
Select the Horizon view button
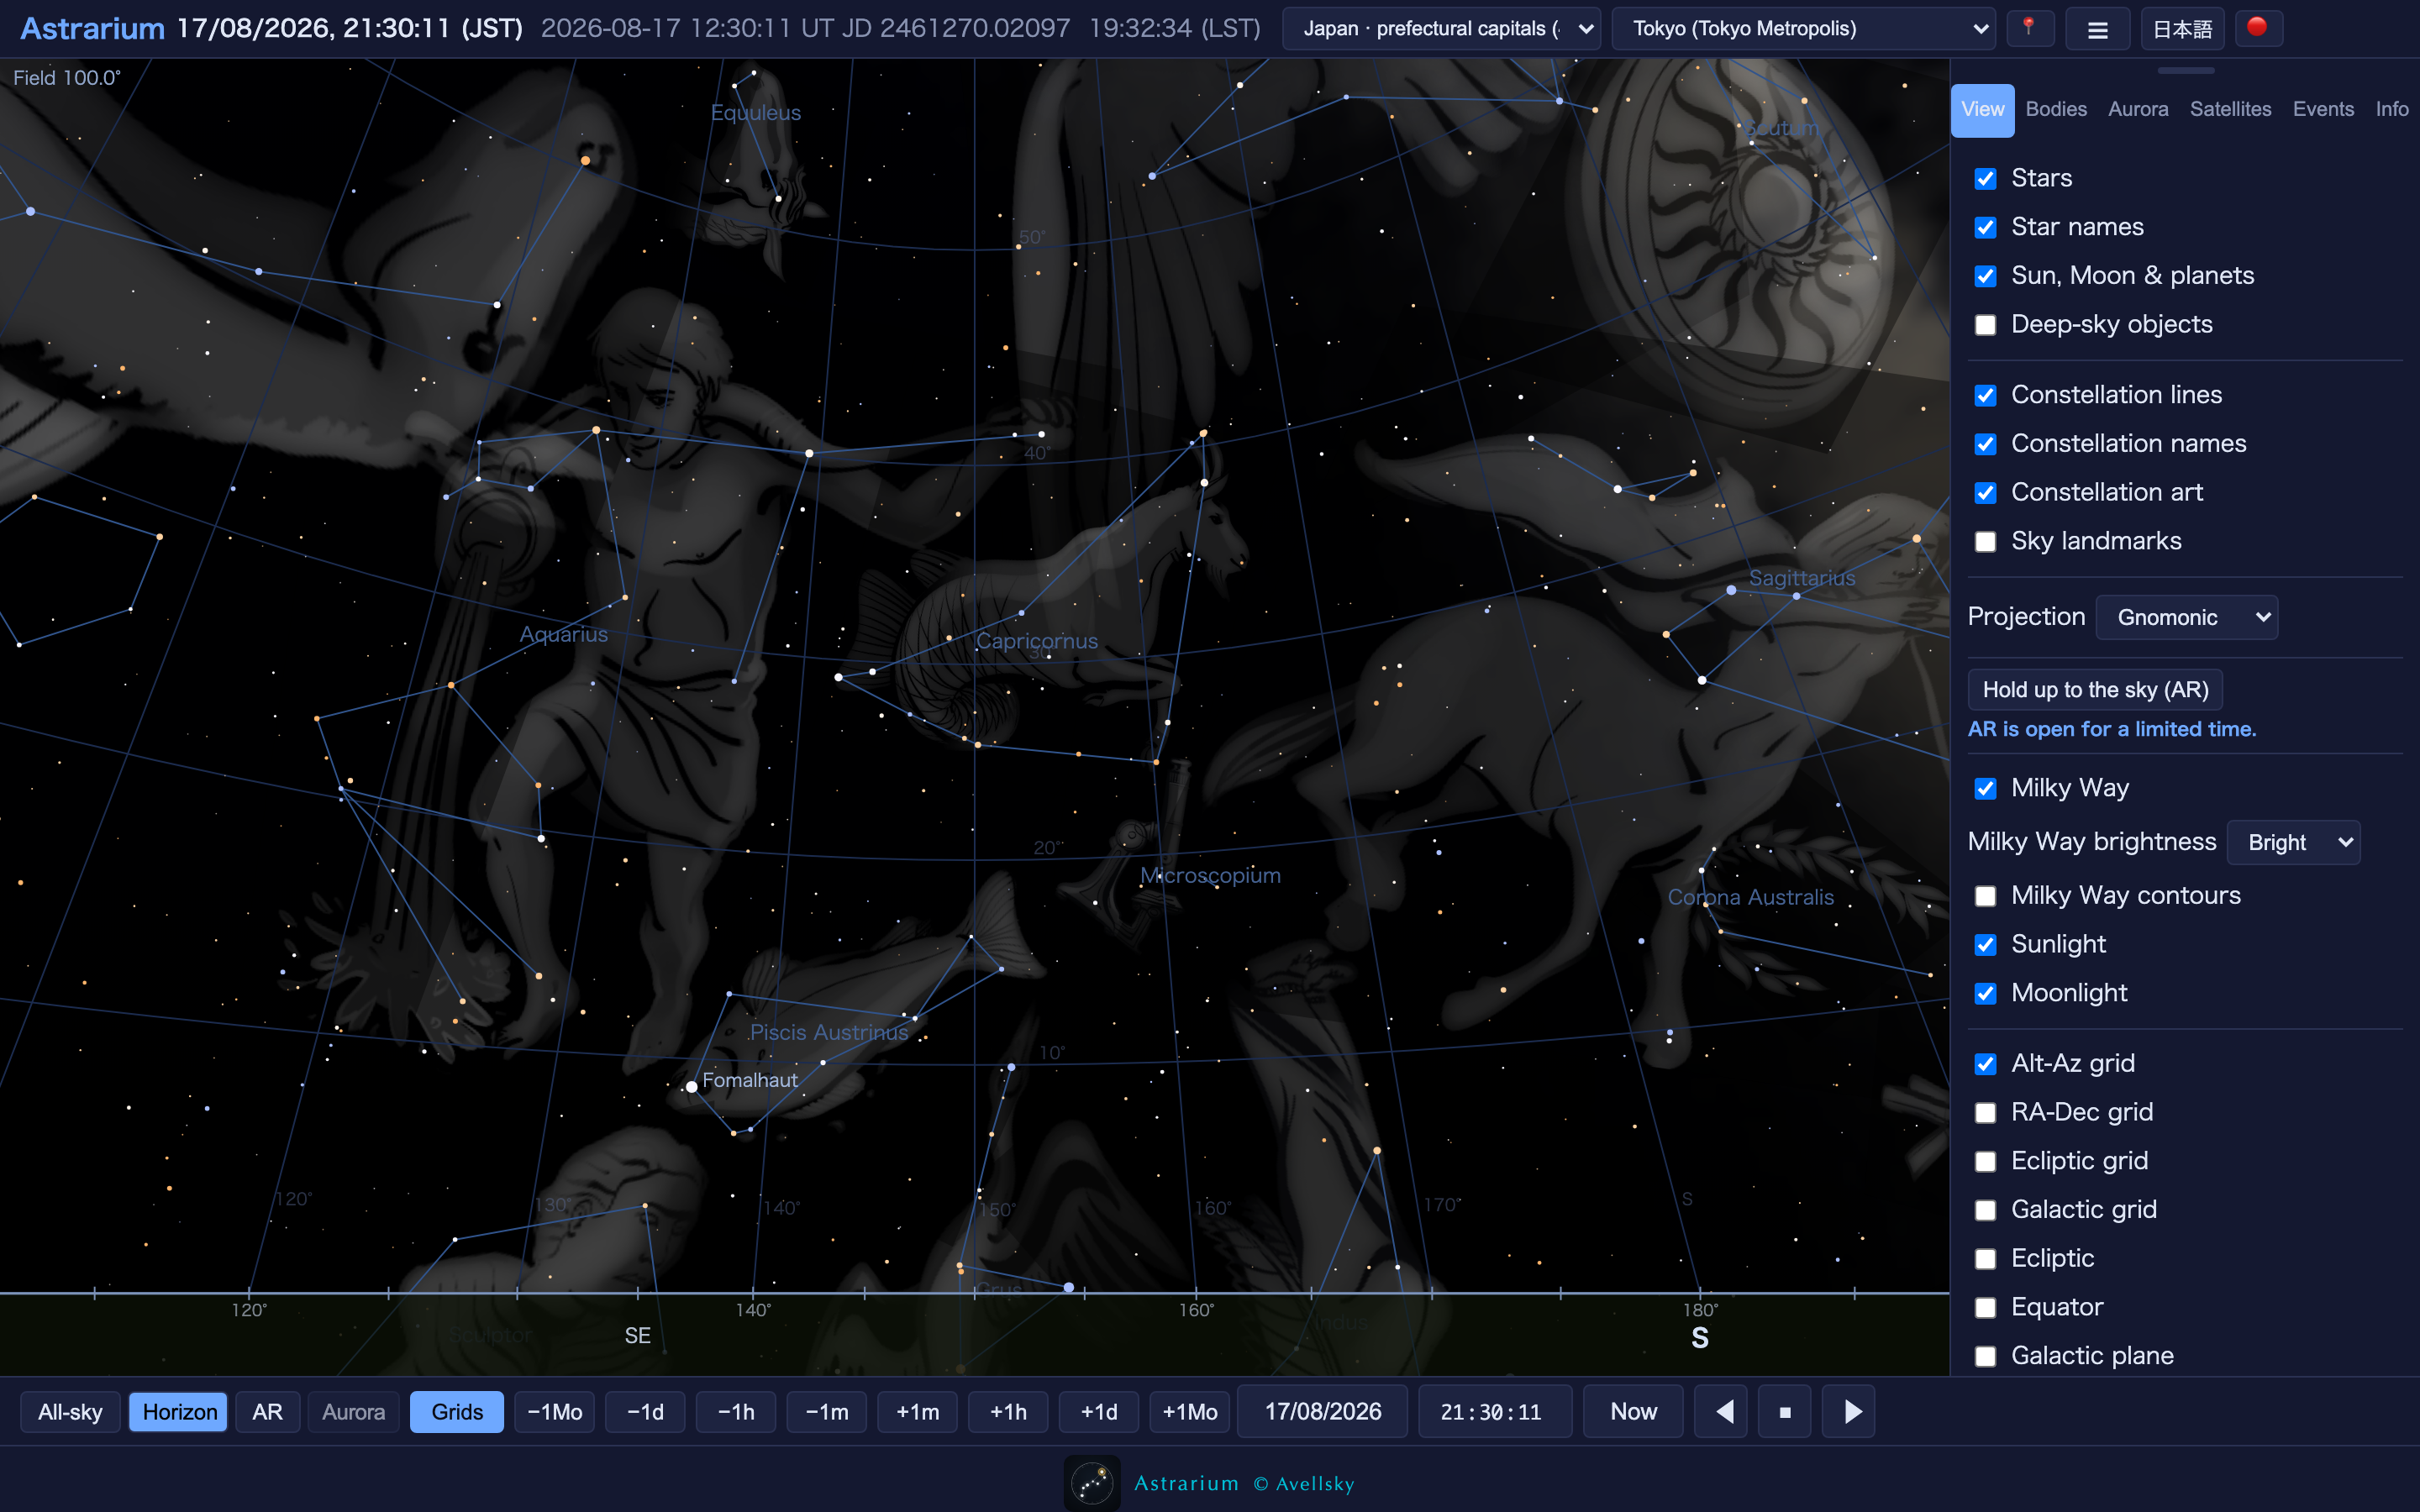(x=179, y=1411)
